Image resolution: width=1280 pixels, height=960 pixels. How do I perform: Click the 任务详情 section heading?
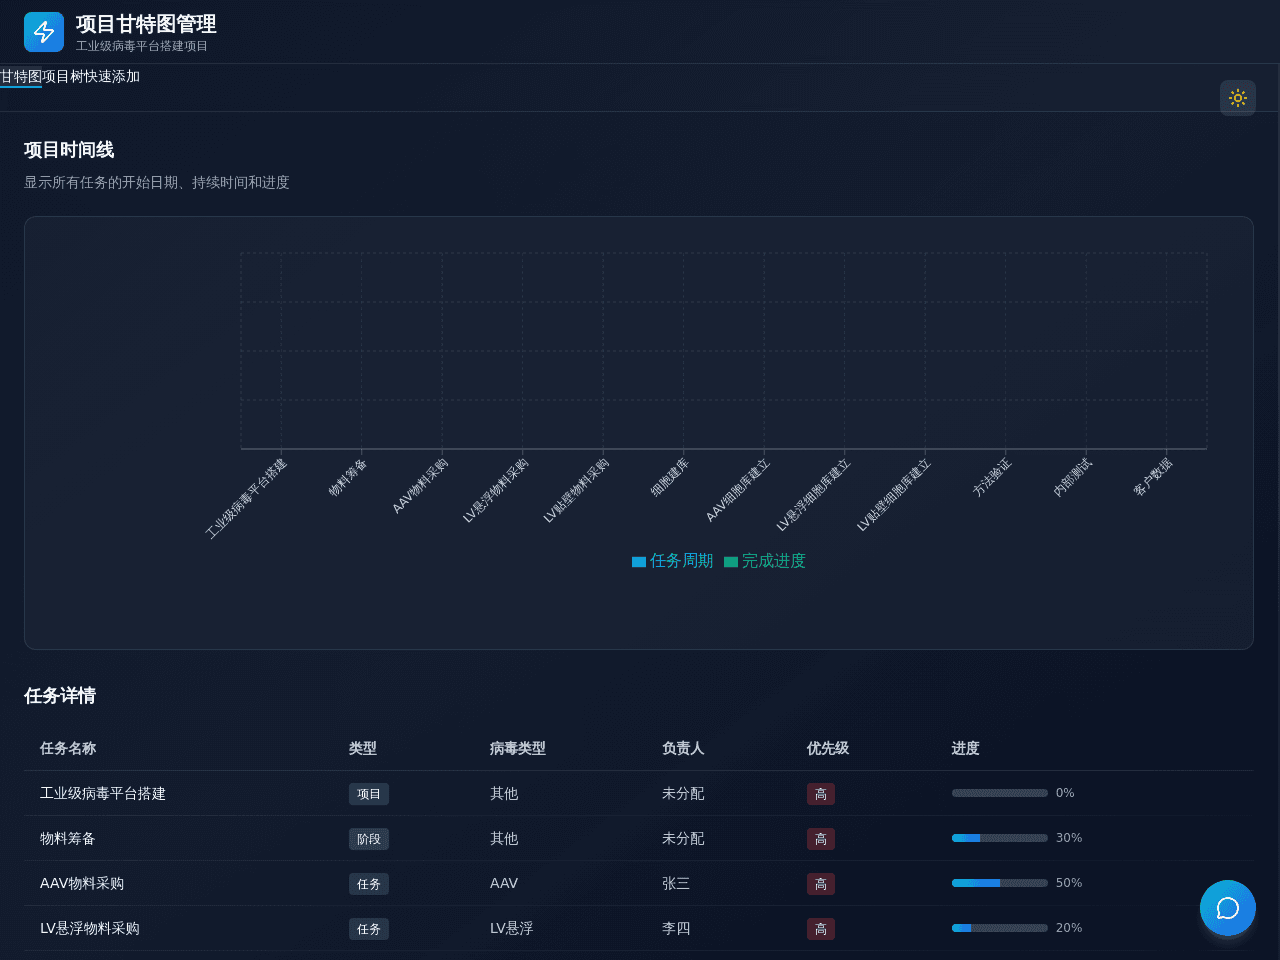pyautogui.click(x=60, y=696)
